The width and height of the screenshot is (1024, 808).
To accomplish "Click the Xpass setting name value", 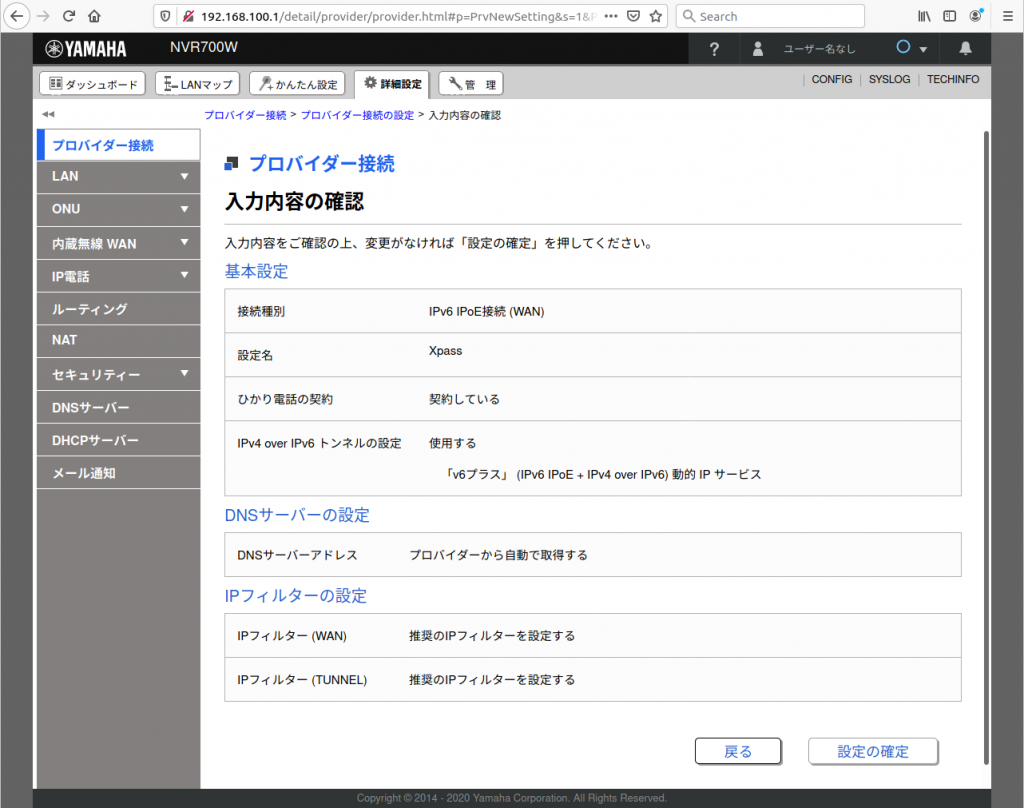I will point(445,351).
